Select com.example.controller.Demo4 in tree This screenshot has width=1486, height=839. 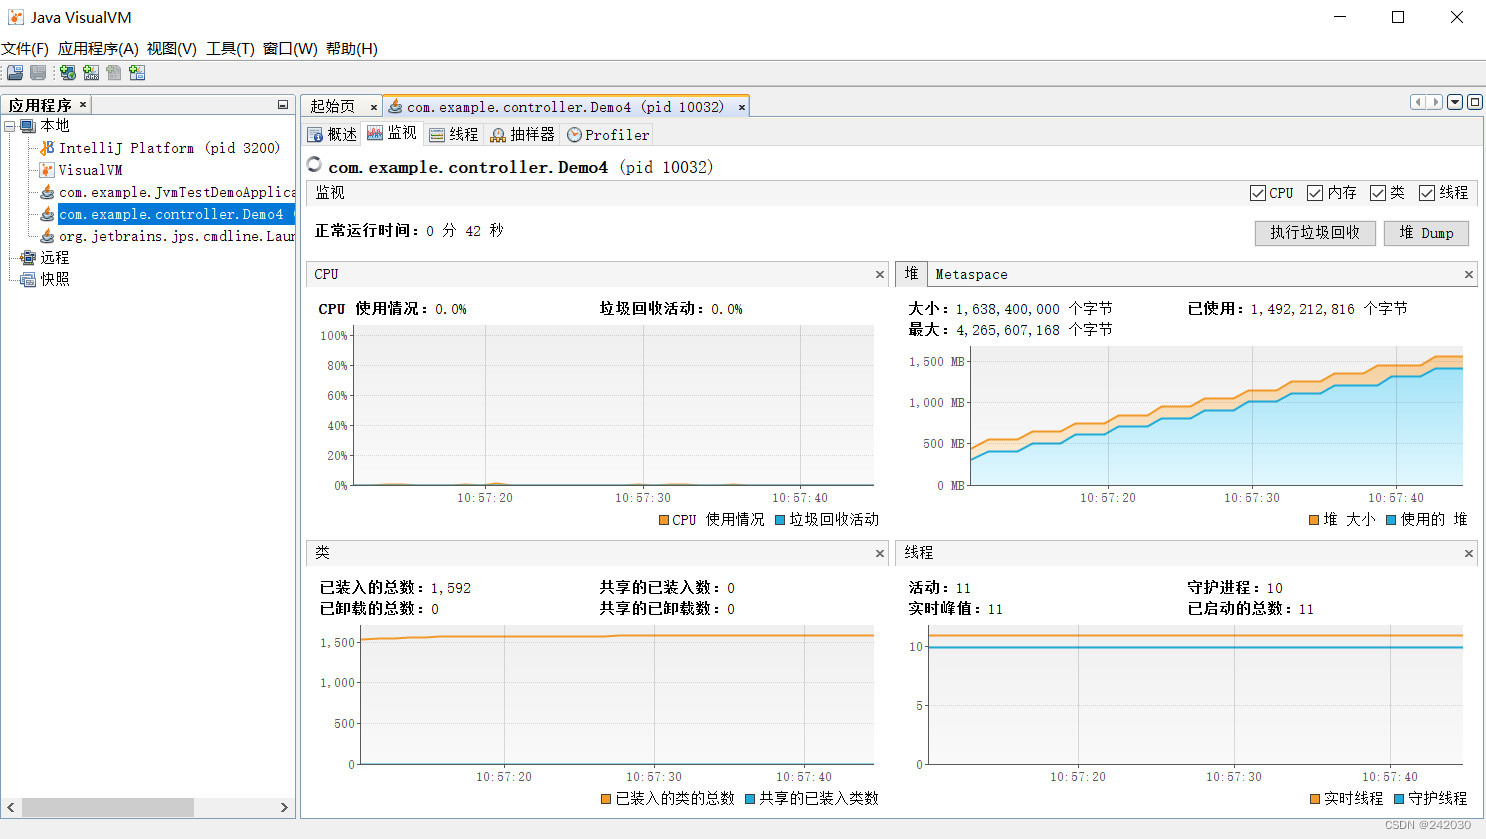click(x=175, y=214)
